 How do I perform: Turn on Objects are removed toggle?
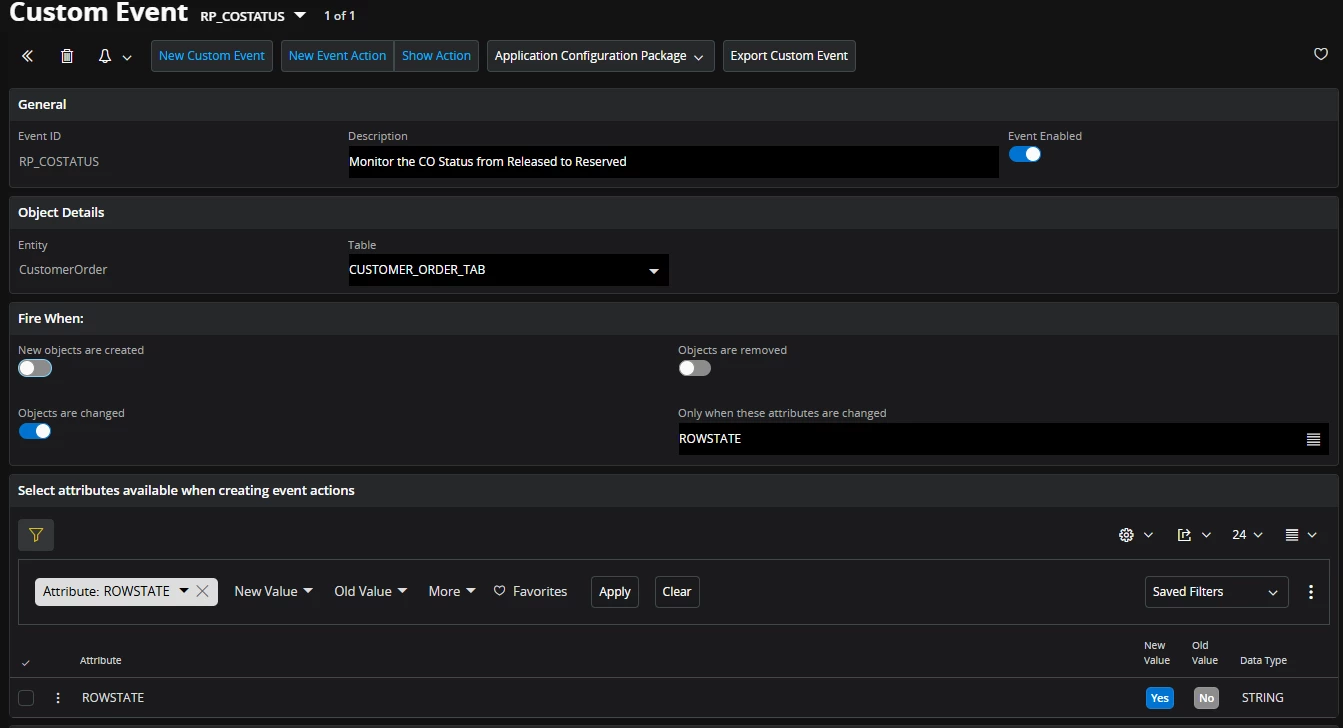[695, 368]
